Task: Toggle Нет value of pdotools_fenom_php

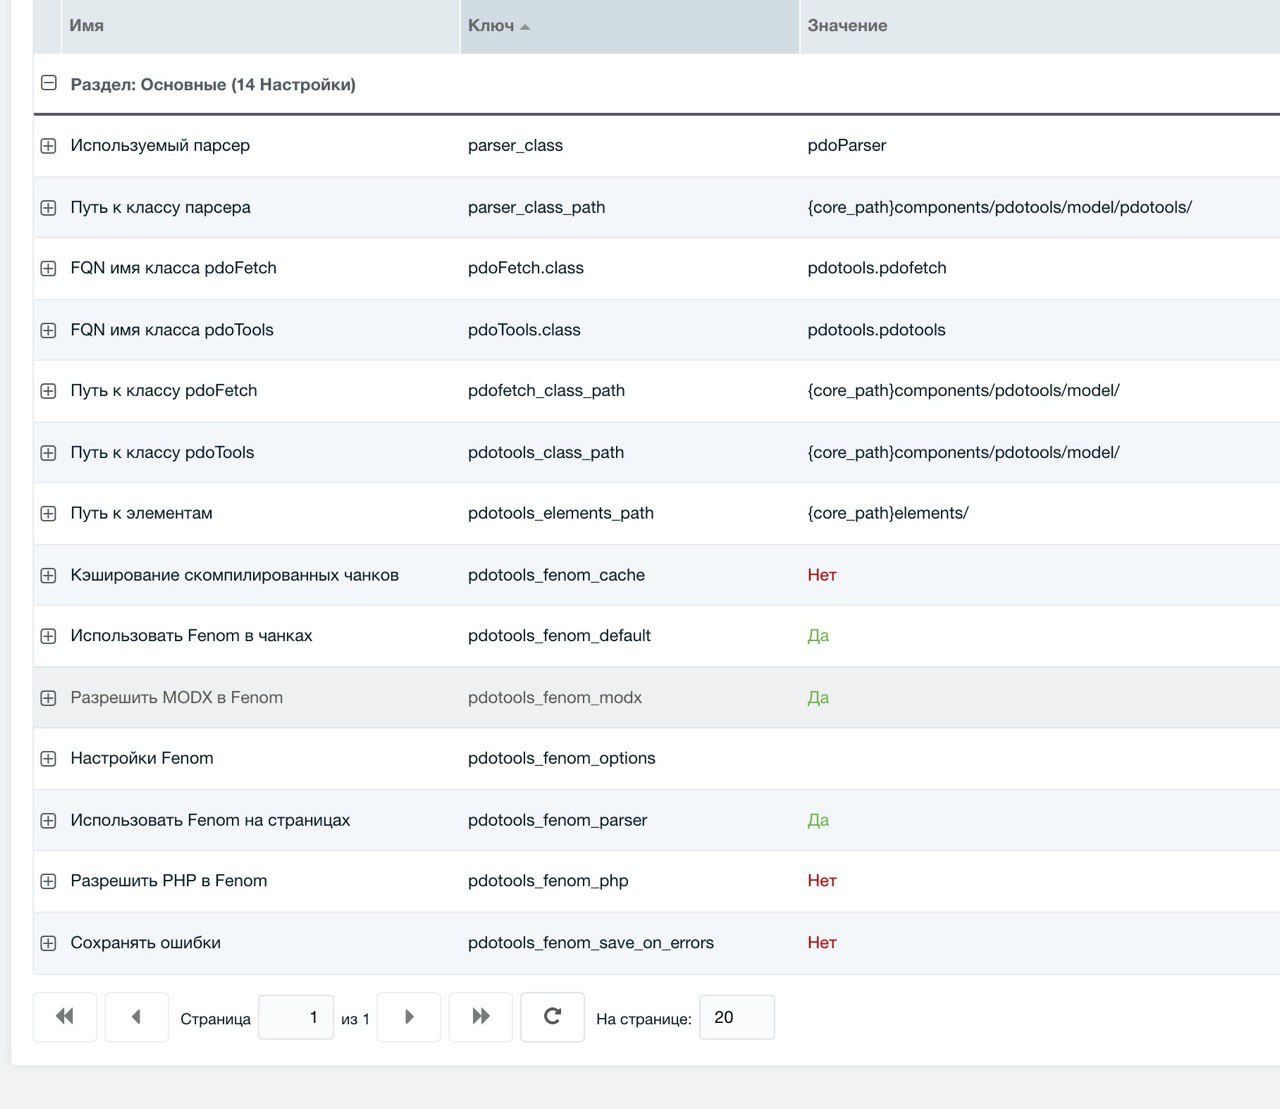Action: coord(822,881)
